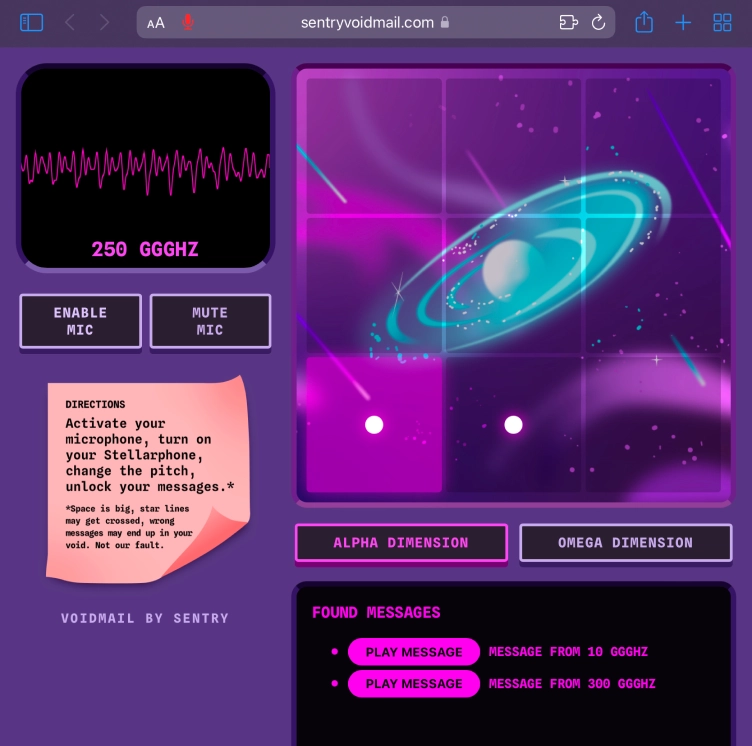
Task: Open the extensions puzzle icon
Action: point(568,22)
